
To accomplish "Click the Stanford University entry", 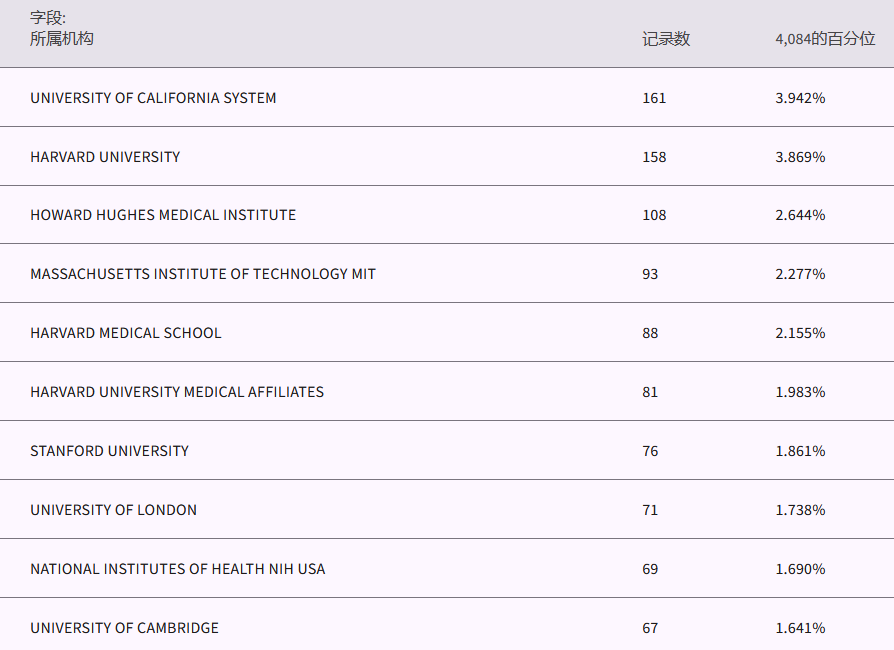I will [109, 451].
